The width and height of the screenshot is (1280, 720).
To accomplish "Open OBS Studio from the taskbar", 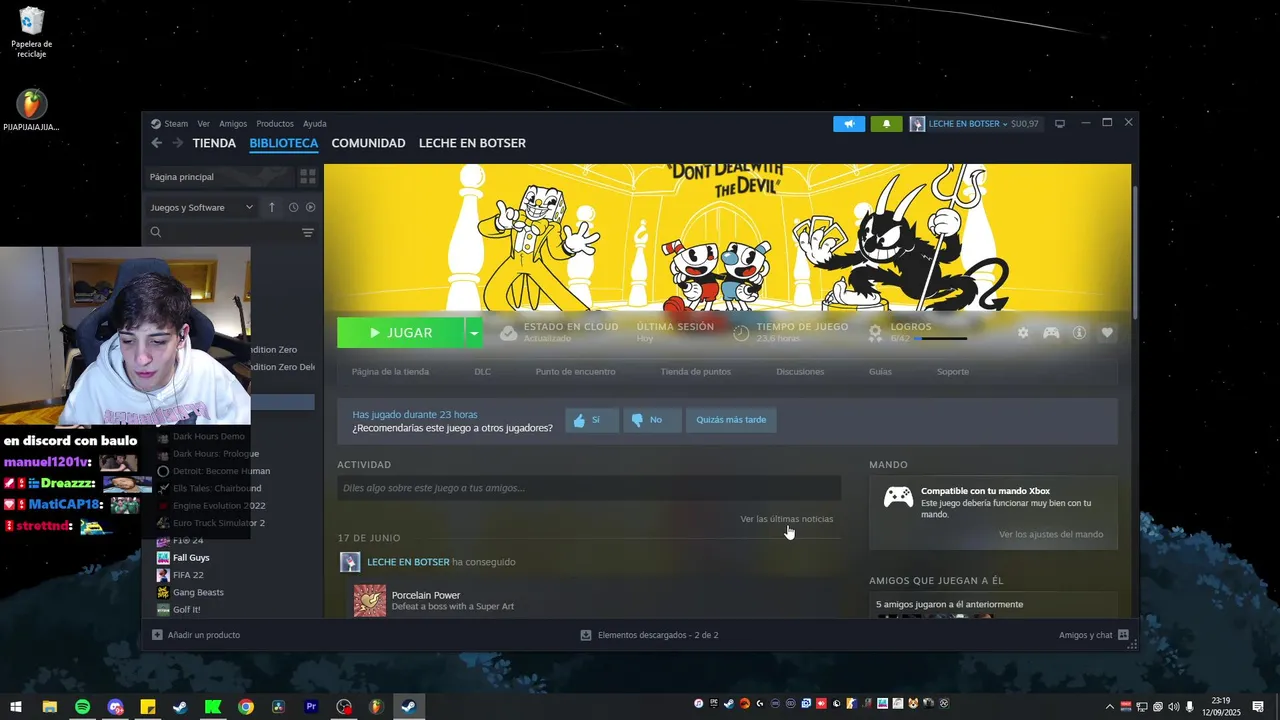I will [344, 707].
